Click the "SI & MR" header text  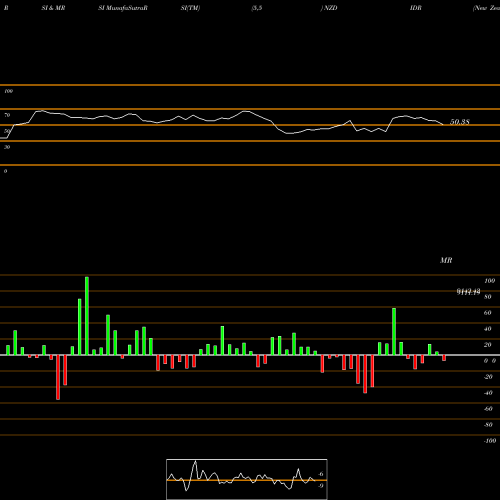click(53, 8)
